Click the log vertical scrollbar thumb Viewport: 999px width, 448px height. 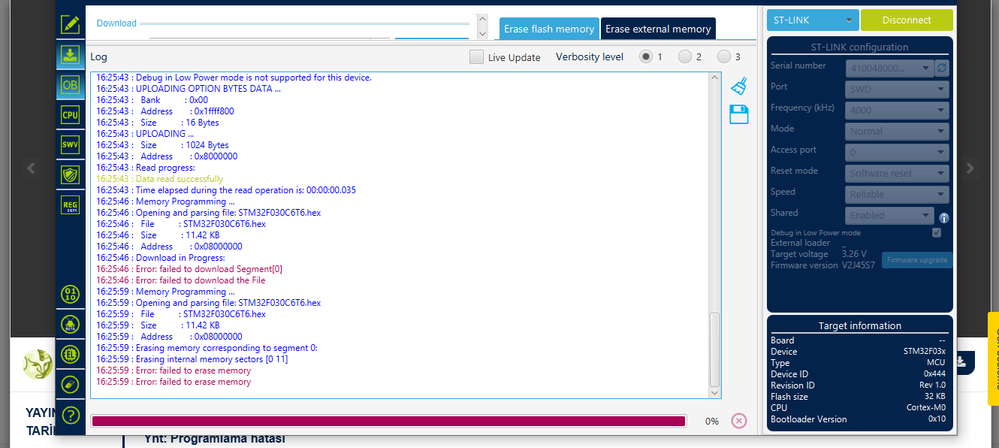click(x=715, y=349)
